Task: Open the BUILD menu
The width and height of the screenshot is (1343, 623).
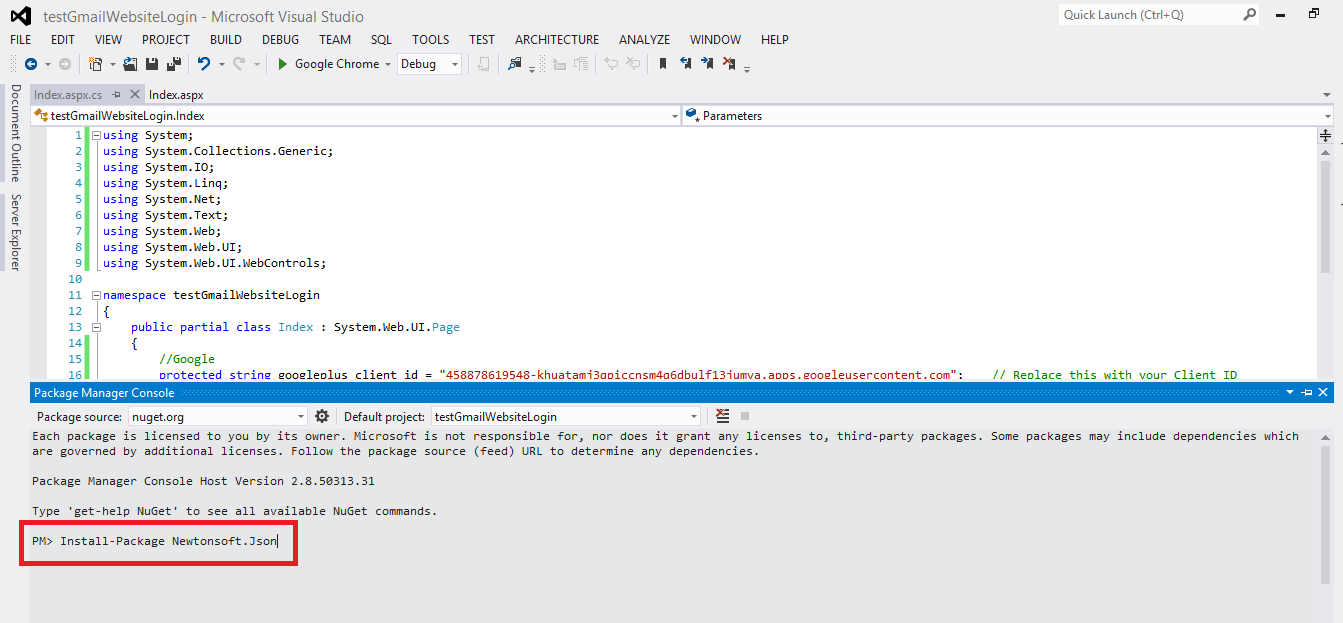Action: tap(226, 40)
